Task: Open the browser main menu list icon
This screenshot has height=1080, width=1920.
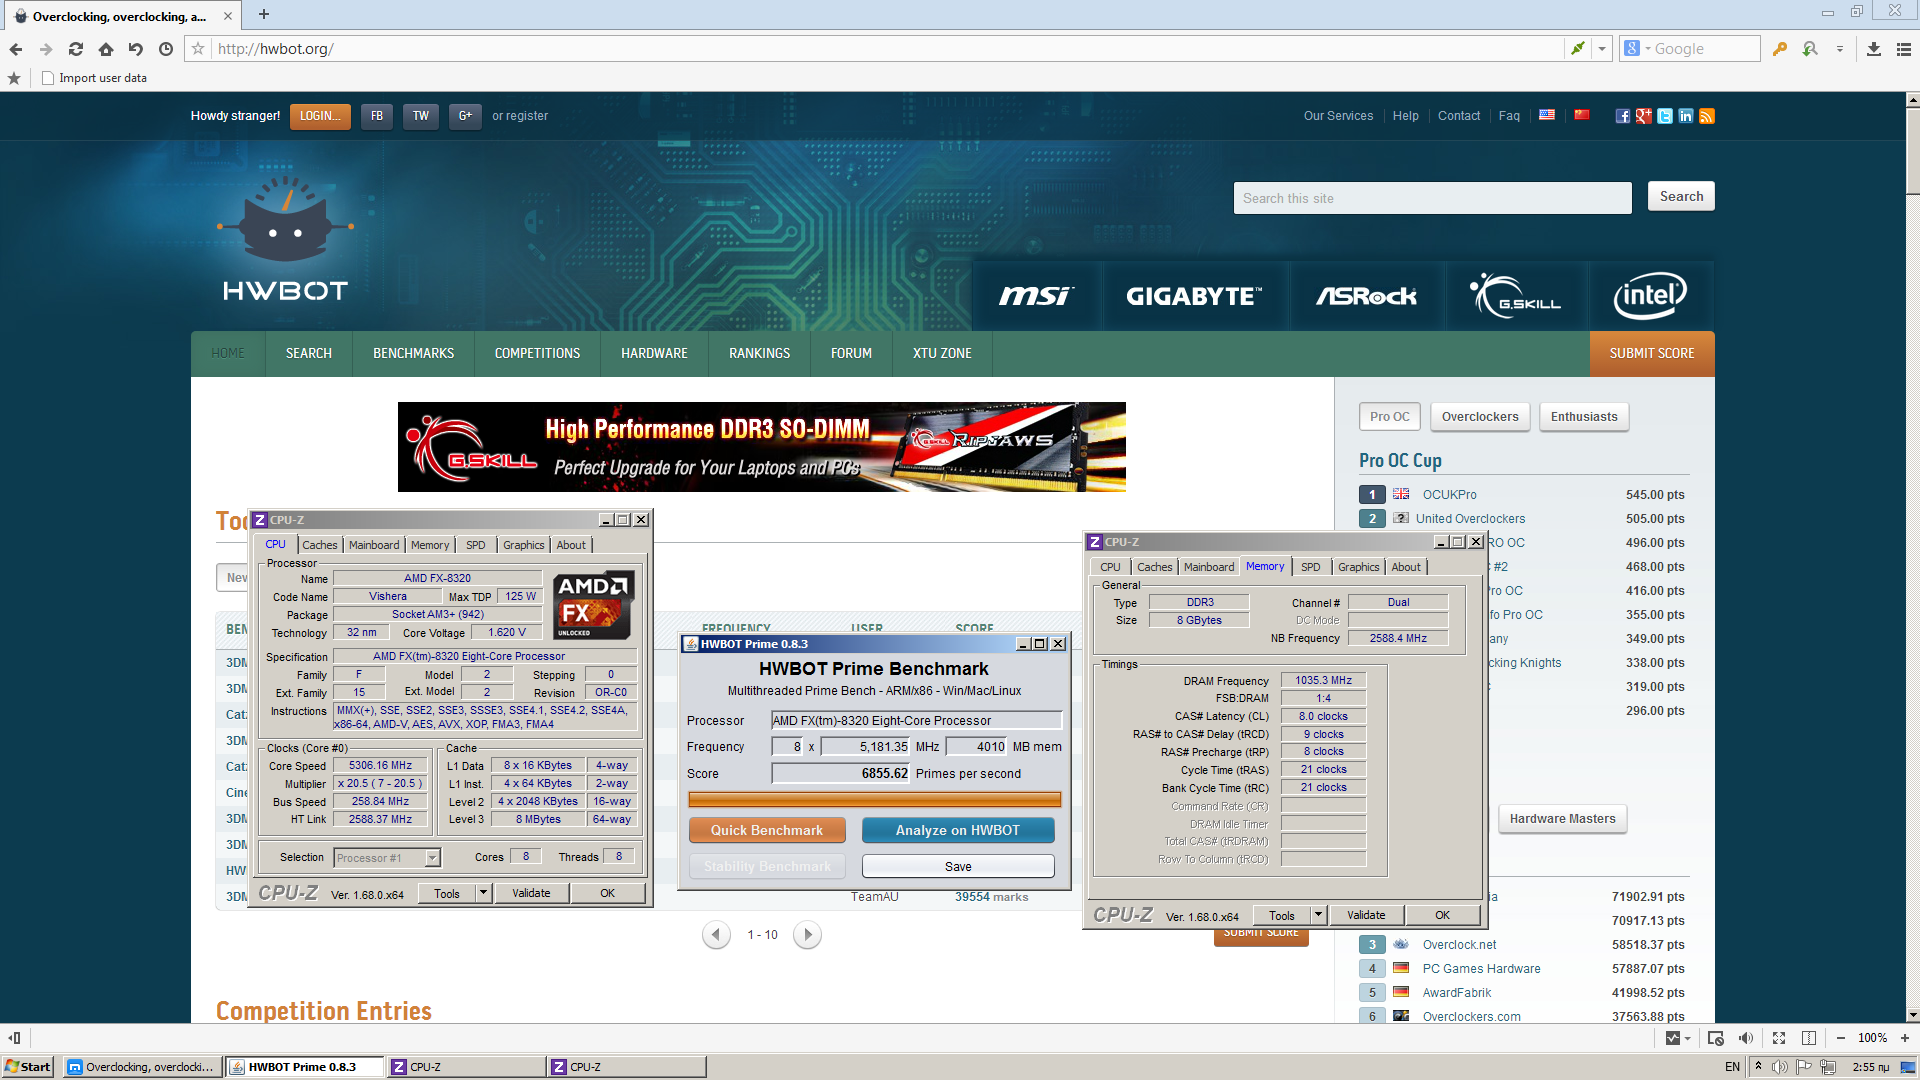Action: click(1904, 49)
